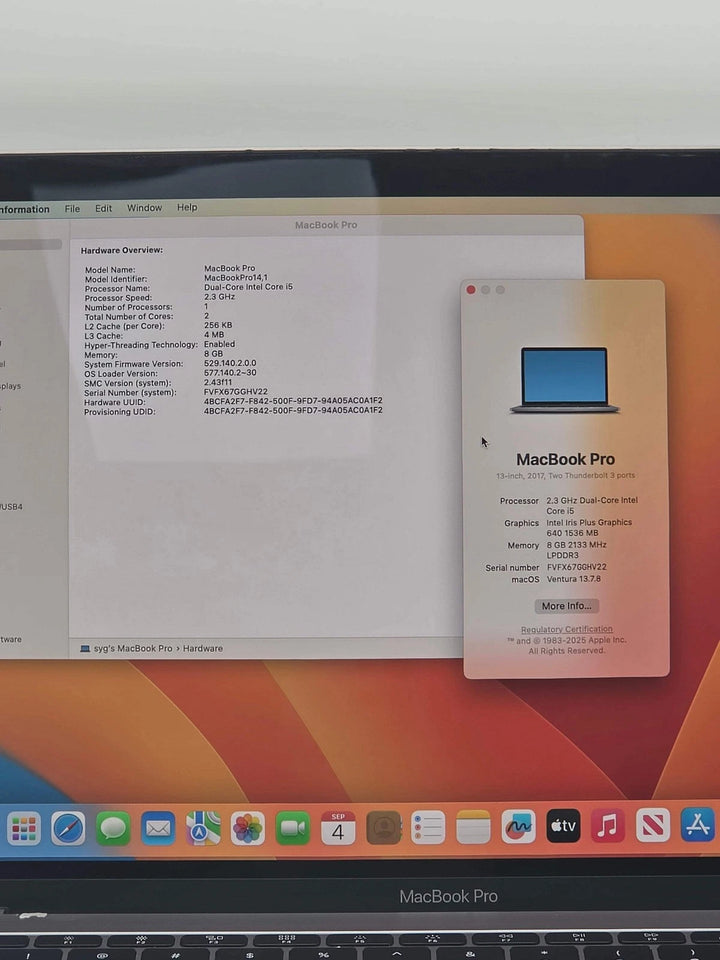The width and height of the screenshot is (720, 960).
Task: Select the L2 Cache 256 KB value
Action: click(x=218, y=325)
